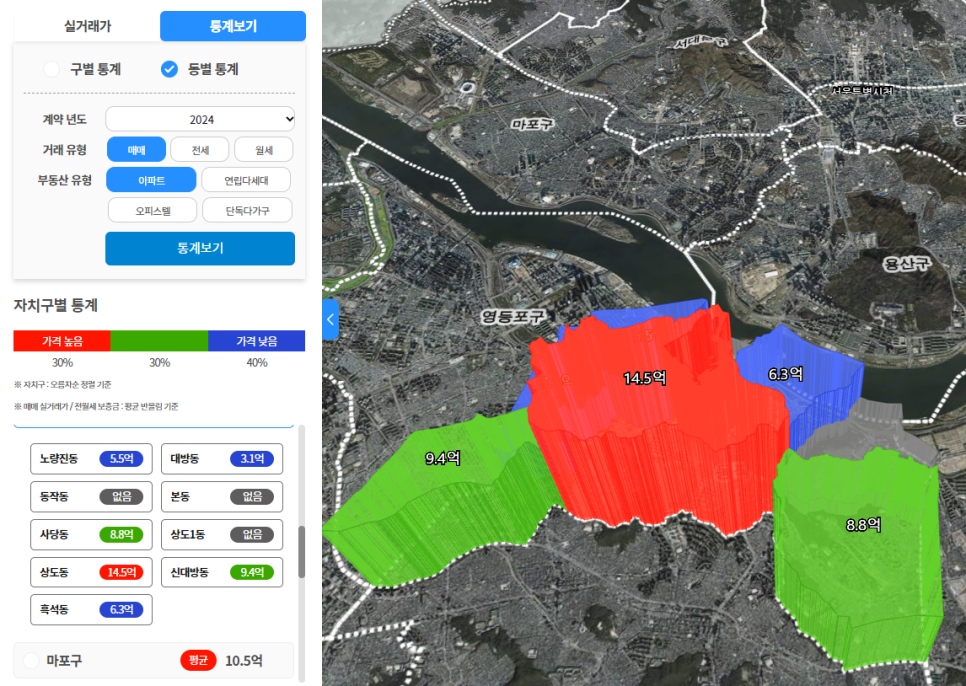Select the 신대방동 9.4억 card
966x686 pixels.
(222, 572)
